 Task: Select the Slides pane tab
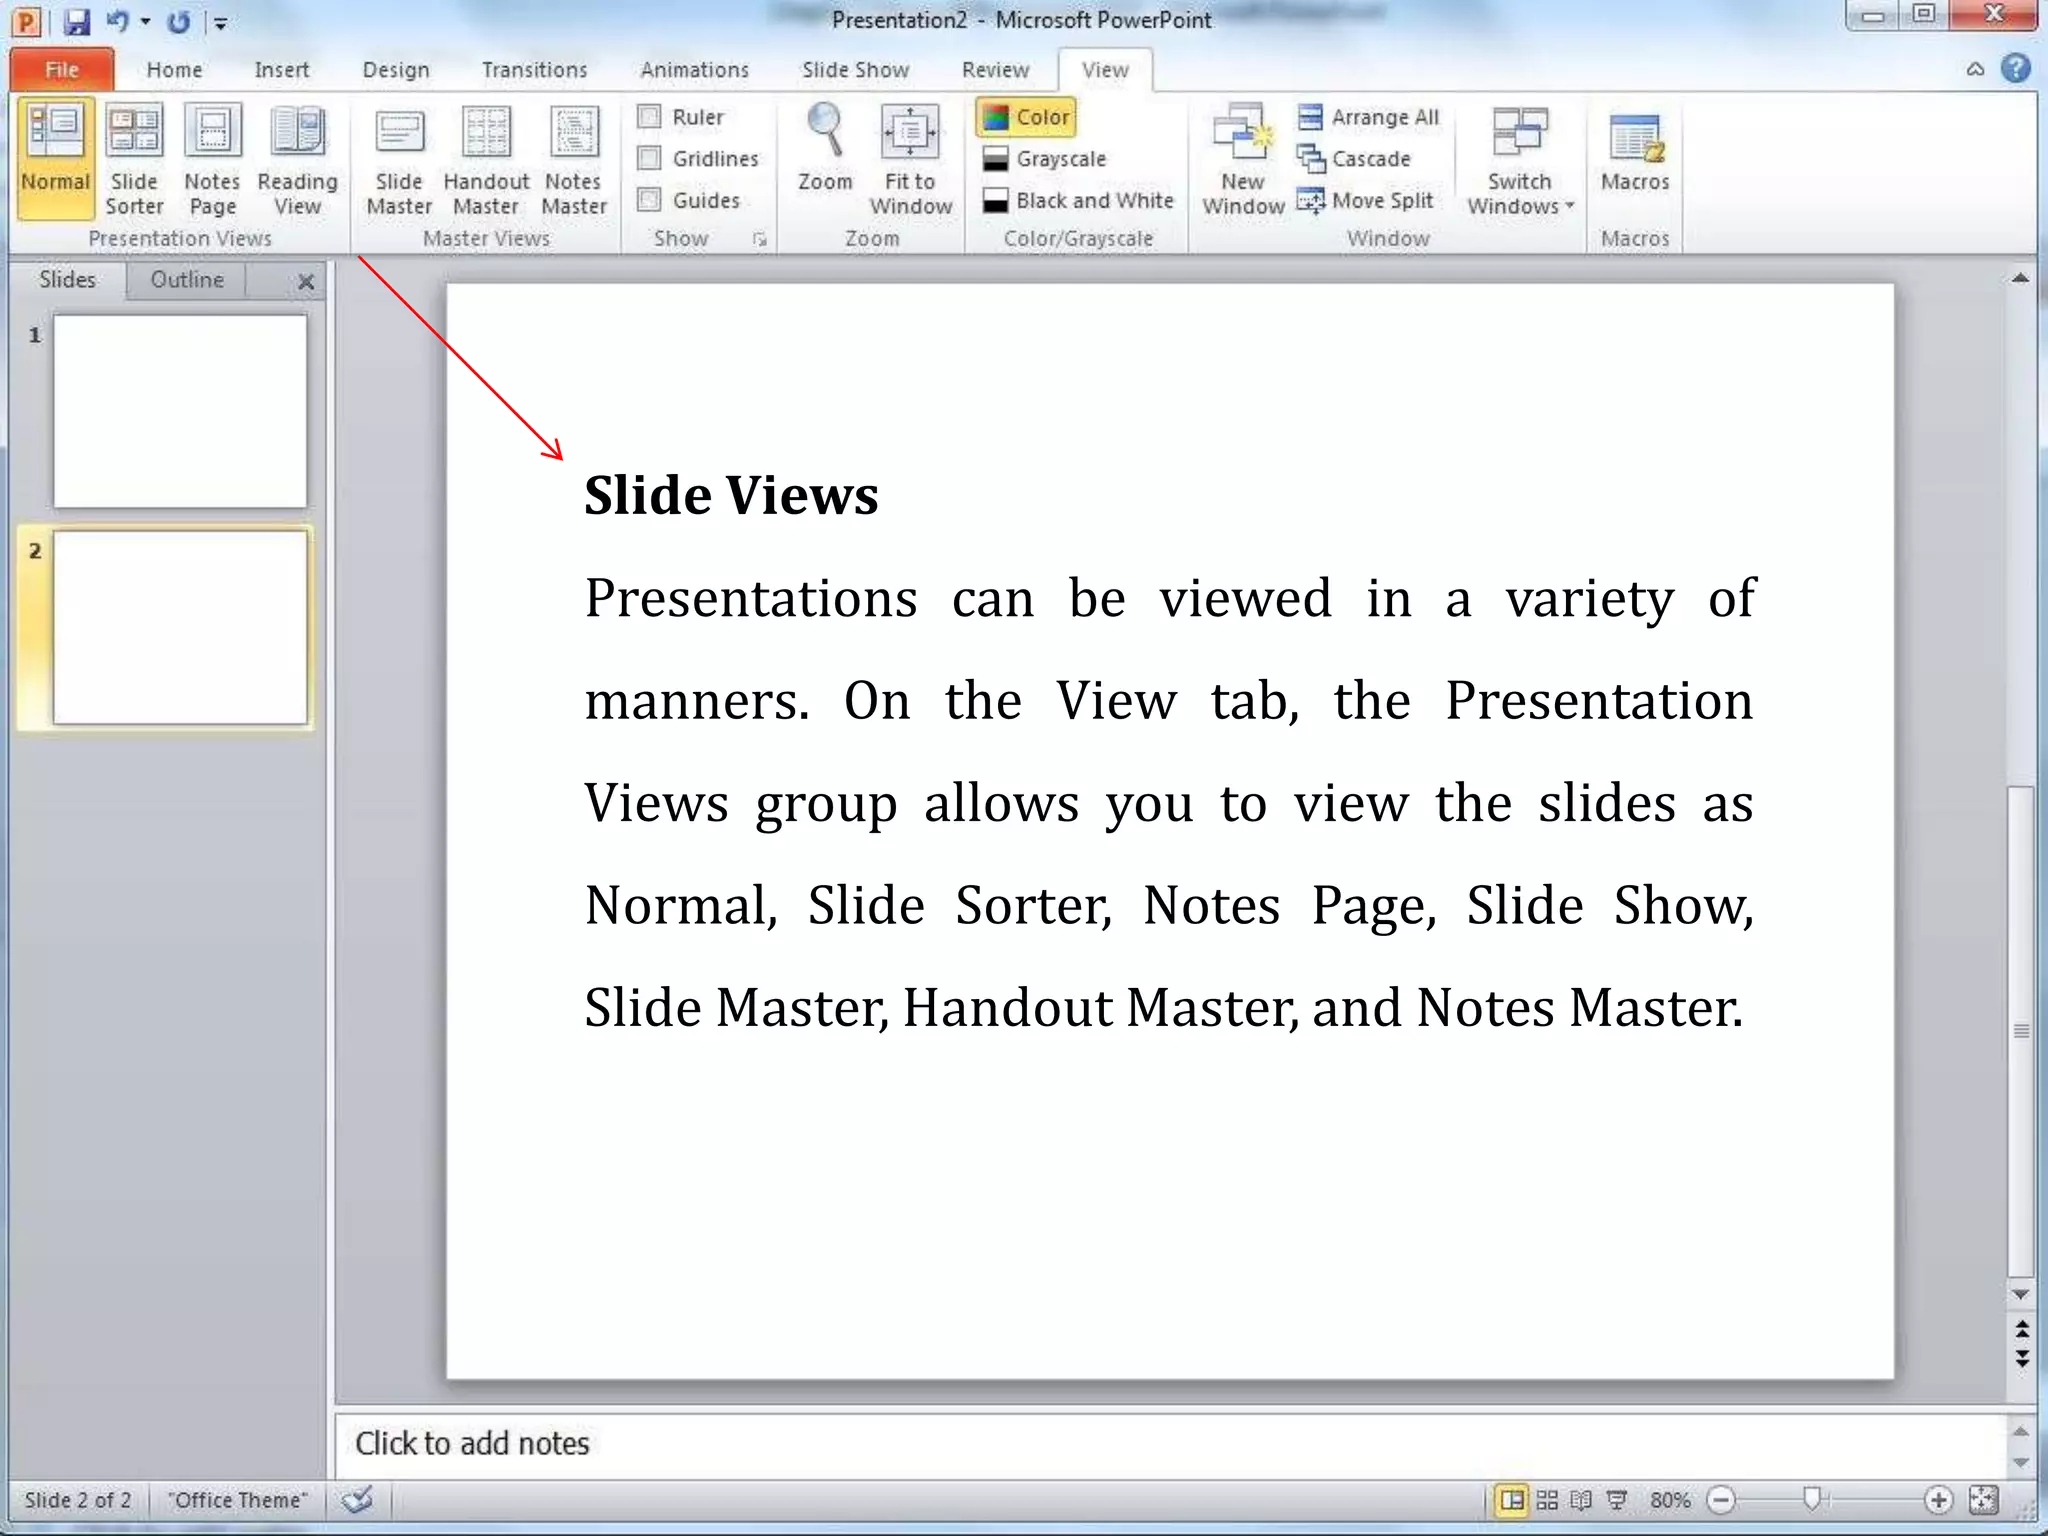[x=67, y=280]
